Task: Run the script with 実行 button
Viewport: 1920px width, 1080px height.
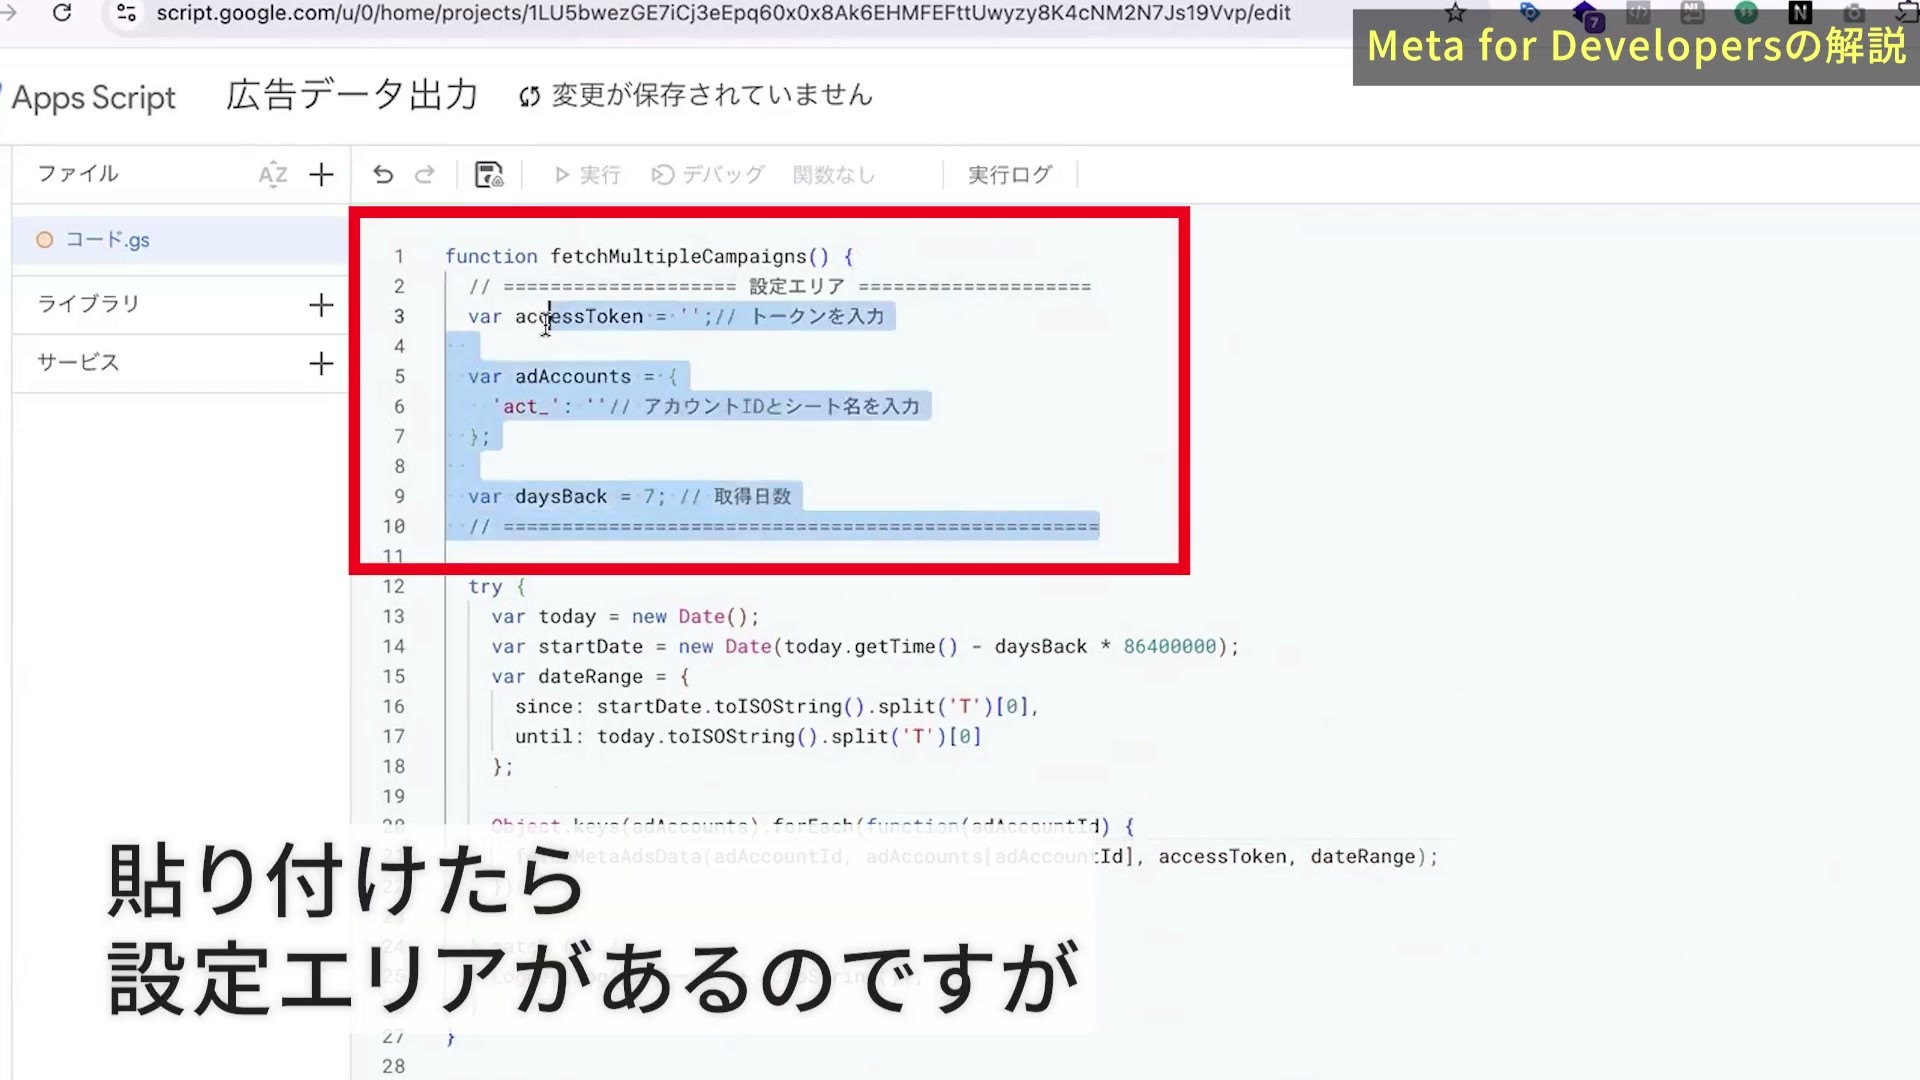Action: pos(587,175)
